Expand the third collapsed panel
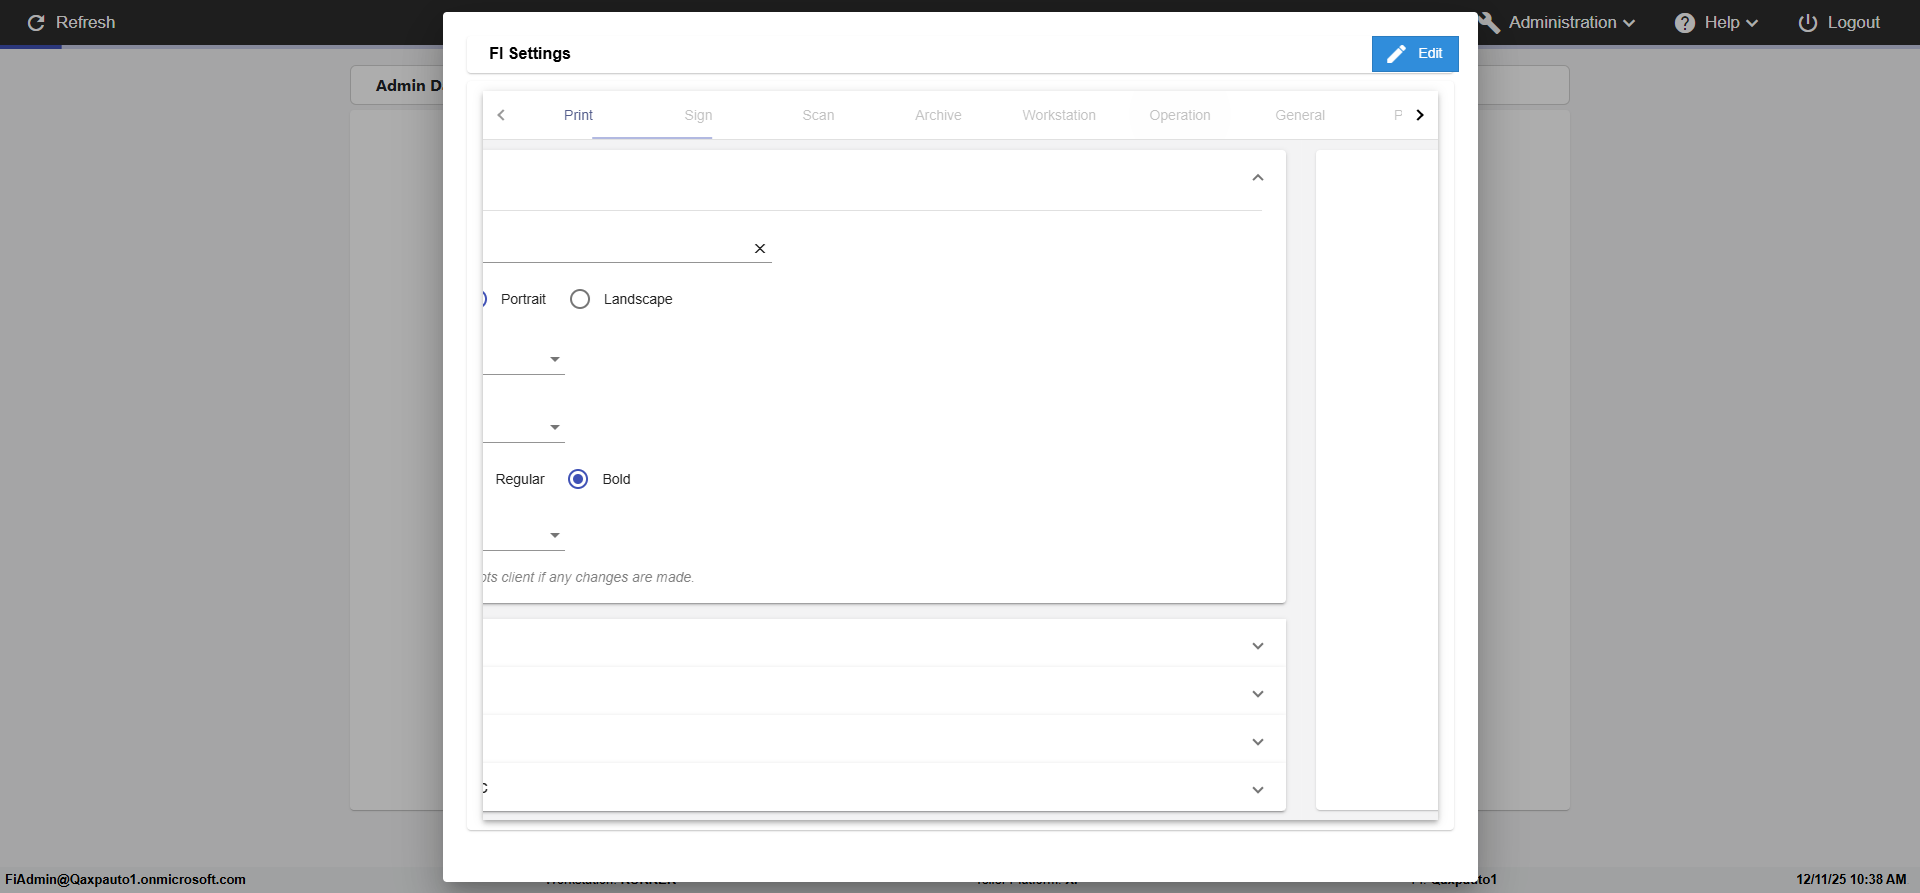 tap(1258, 742)
